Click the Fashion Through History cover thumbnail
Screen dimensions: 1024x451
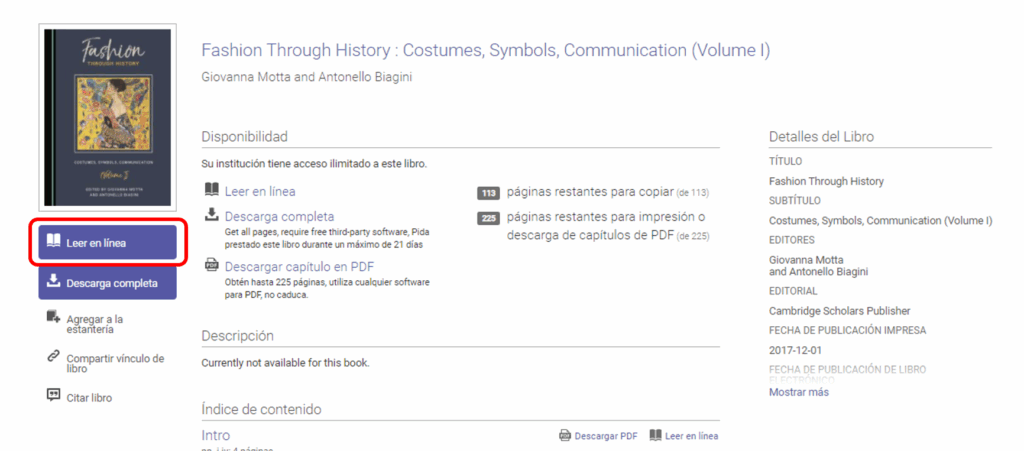coord(107,116)
